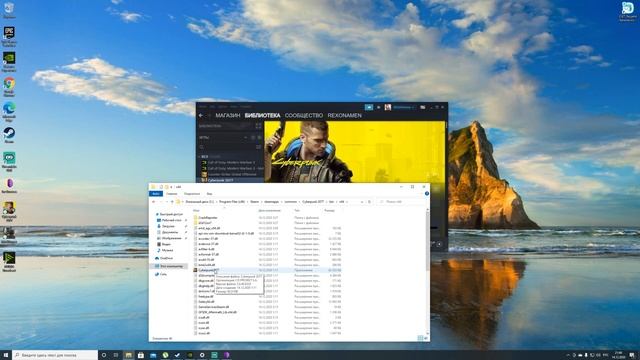
Task: Click the Steam segment in the address path
Action: [254, 202]
